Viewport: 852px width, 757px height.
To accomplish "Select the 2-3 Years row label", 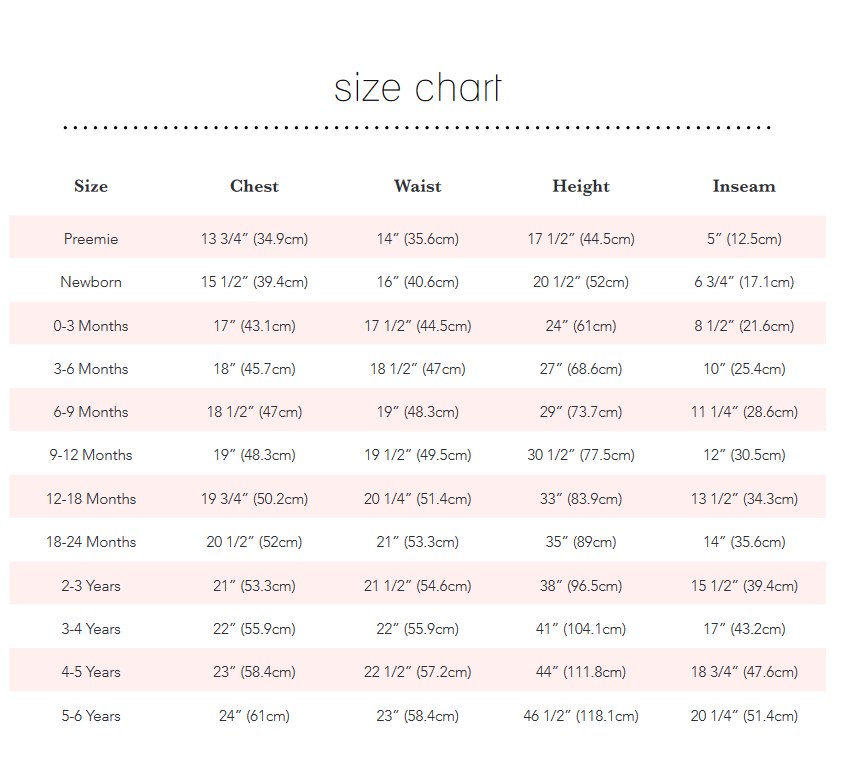I will [91, 586].
